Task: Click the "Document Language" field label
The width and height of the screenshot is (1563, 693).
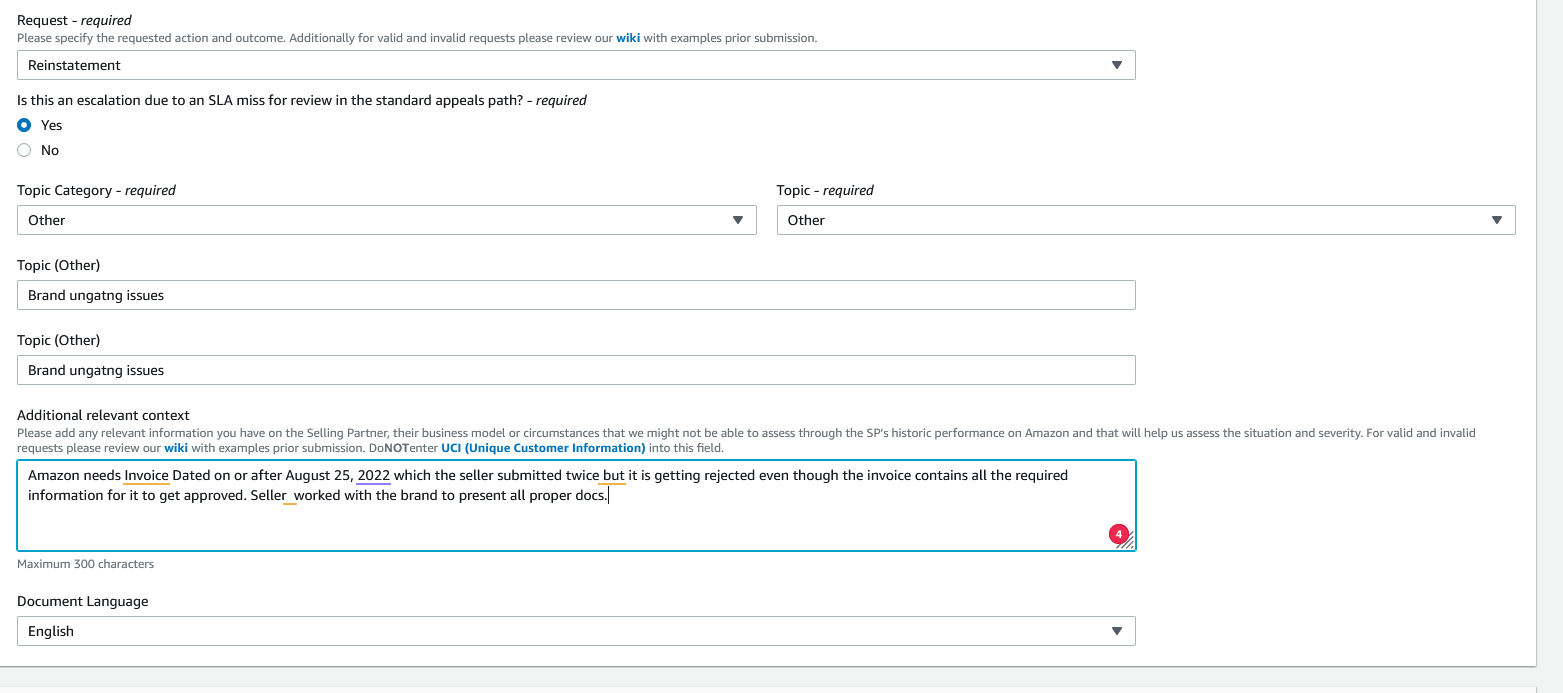Action: pos(82,601)
